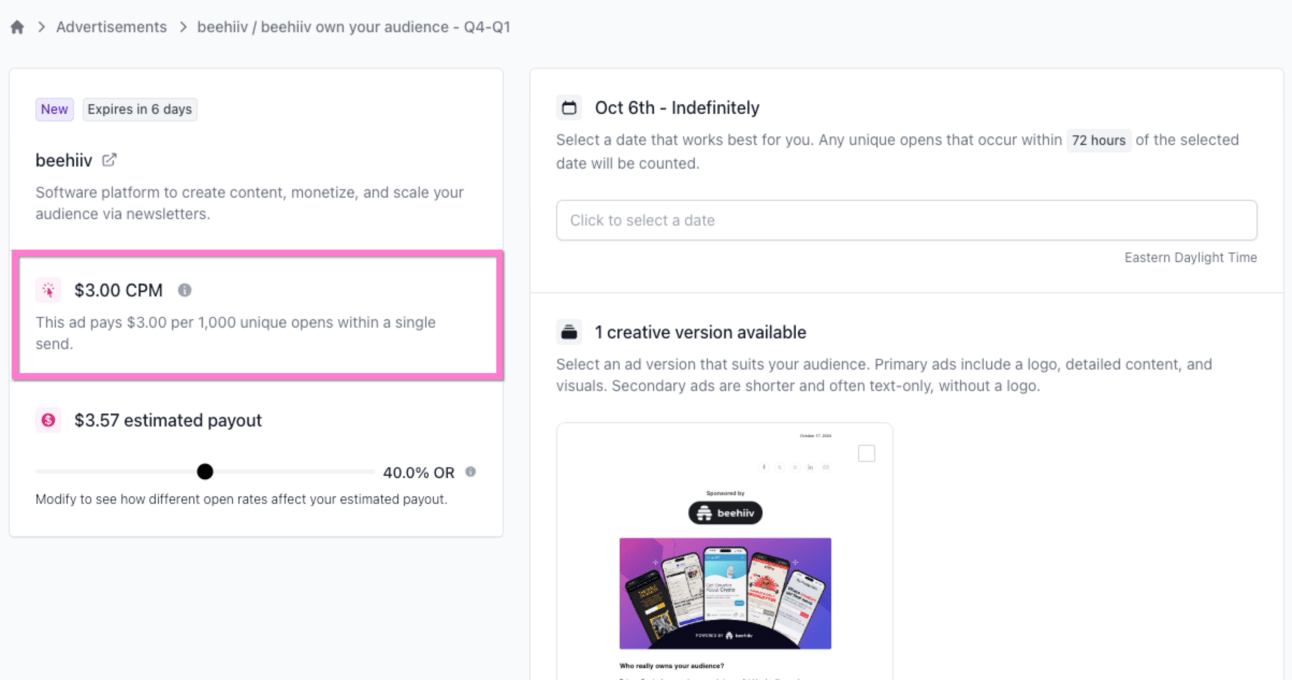Select the calendar icon near Oct 6th
Image resolution: width=1292 pixels, height=680 pixels.
point(570,108)
